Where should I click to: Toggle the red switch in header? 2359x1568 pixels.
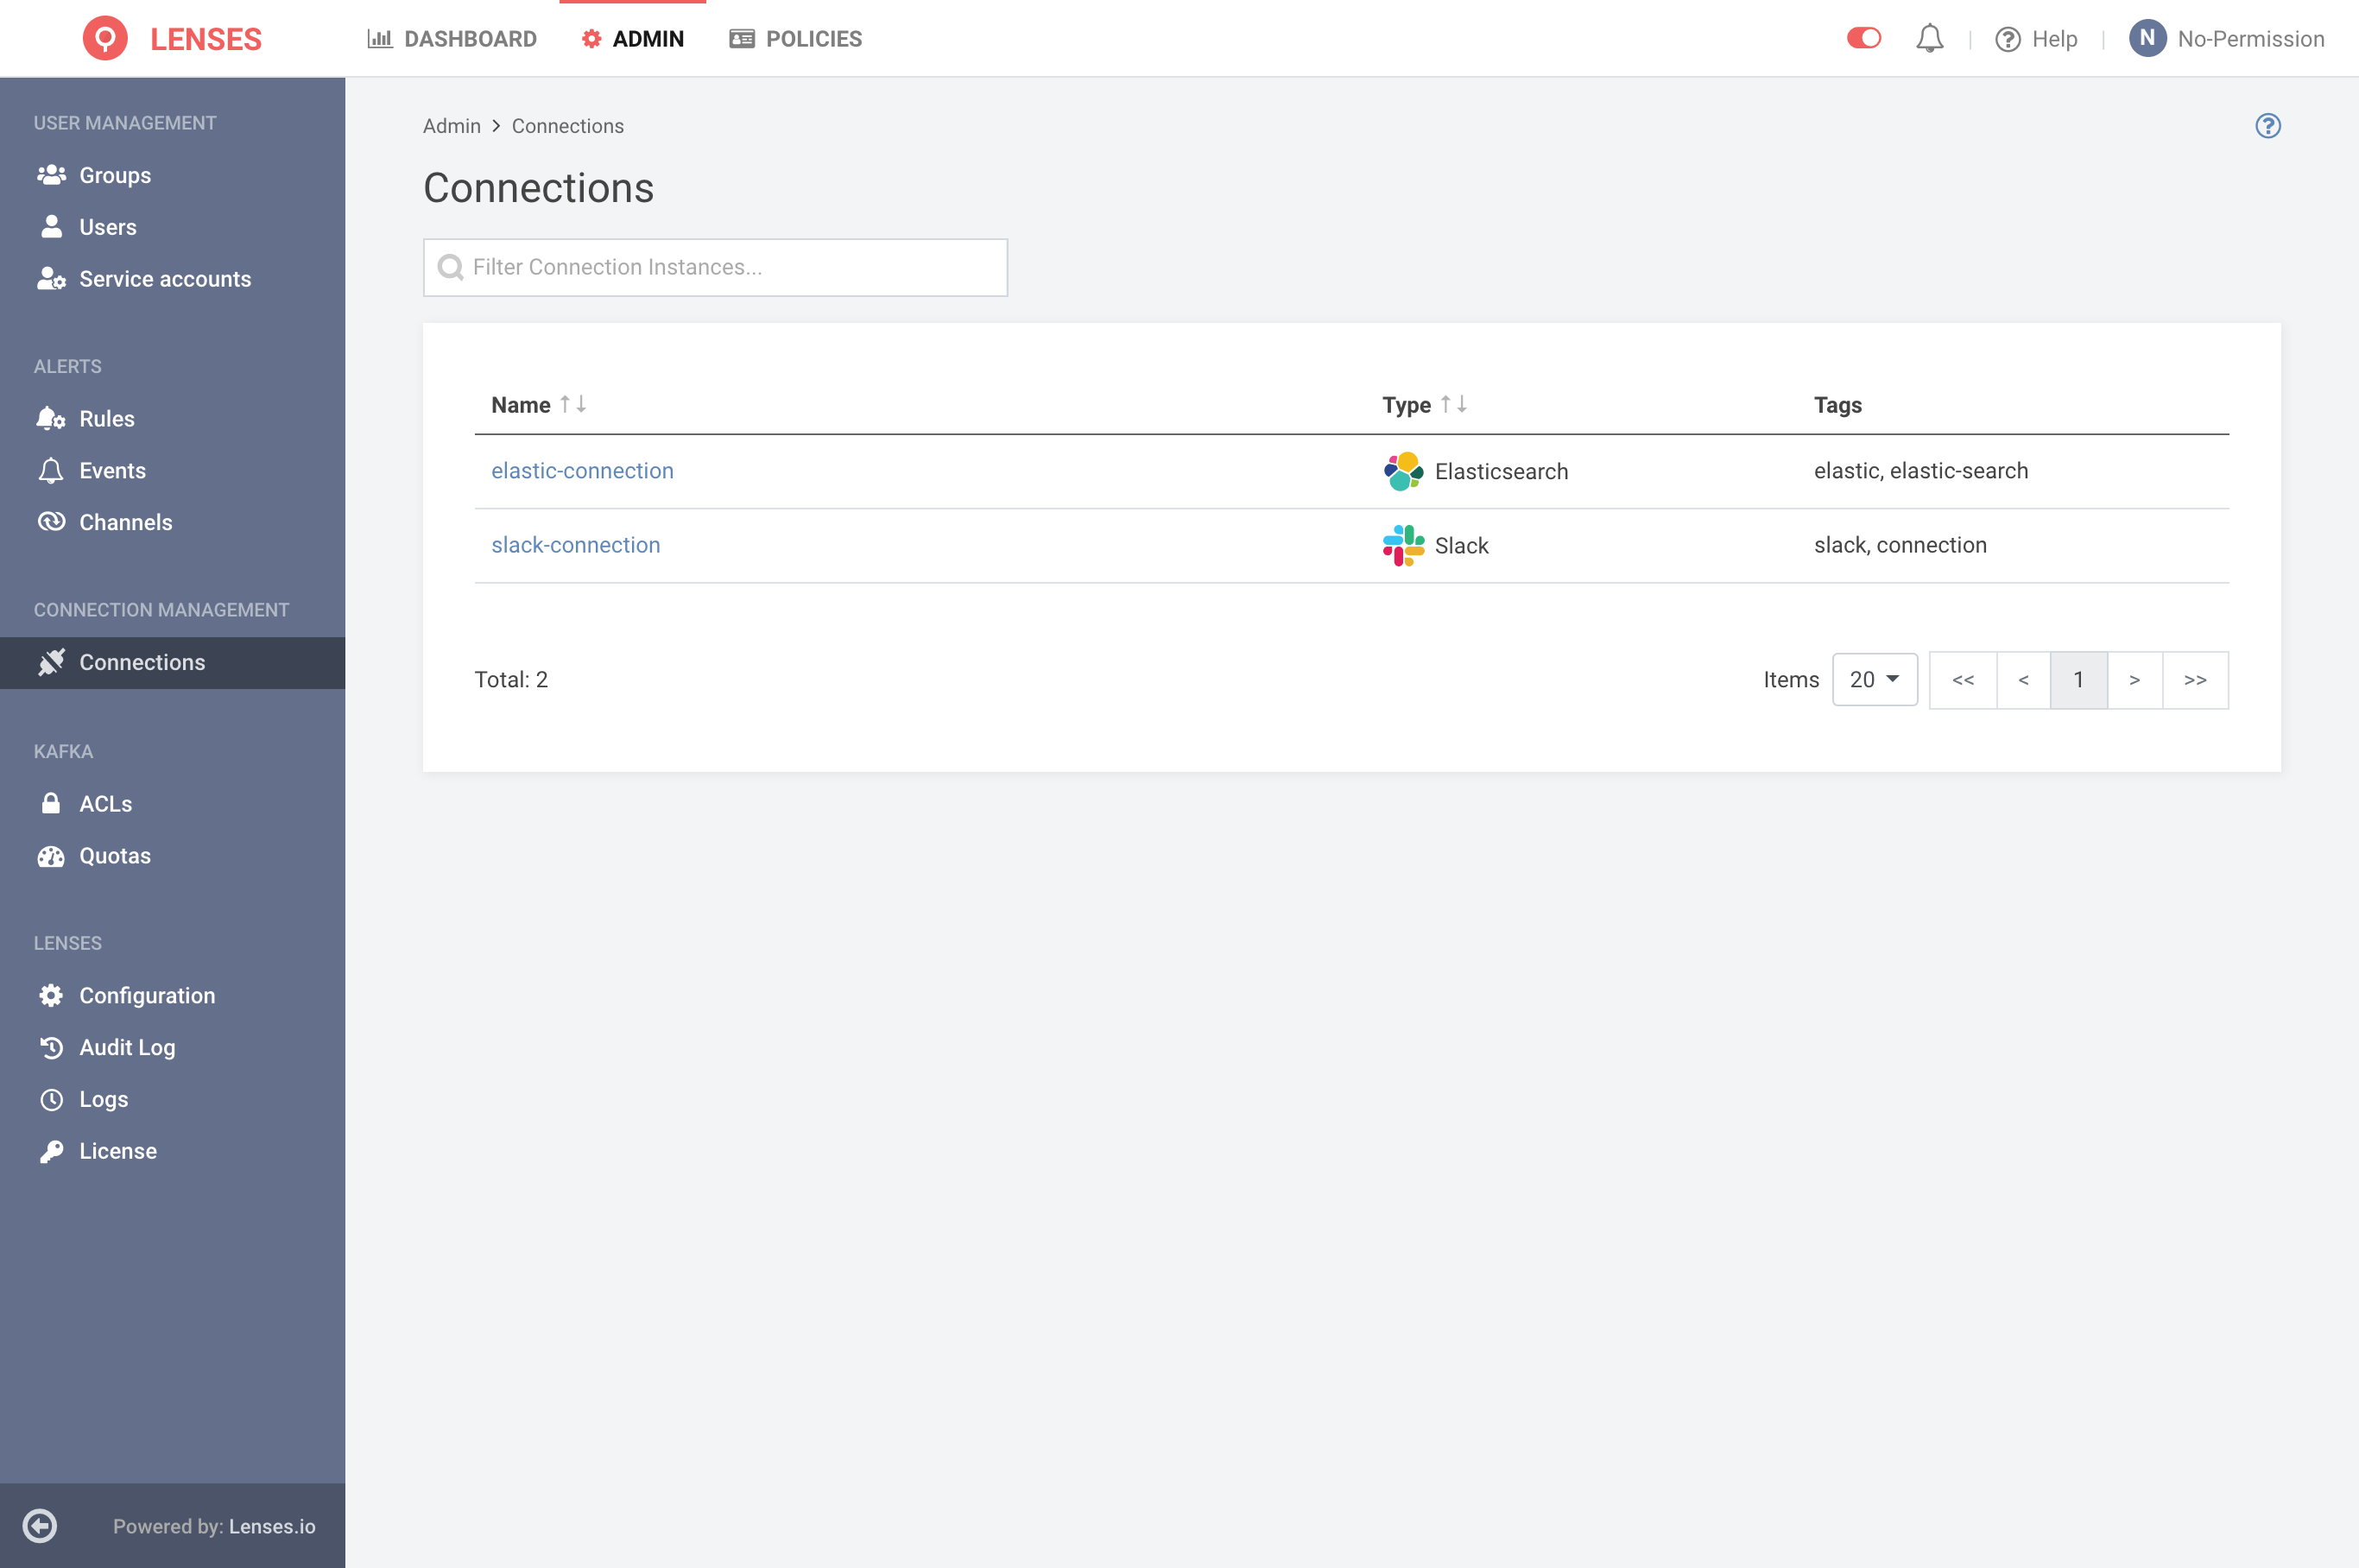[x=1863, y=39]
